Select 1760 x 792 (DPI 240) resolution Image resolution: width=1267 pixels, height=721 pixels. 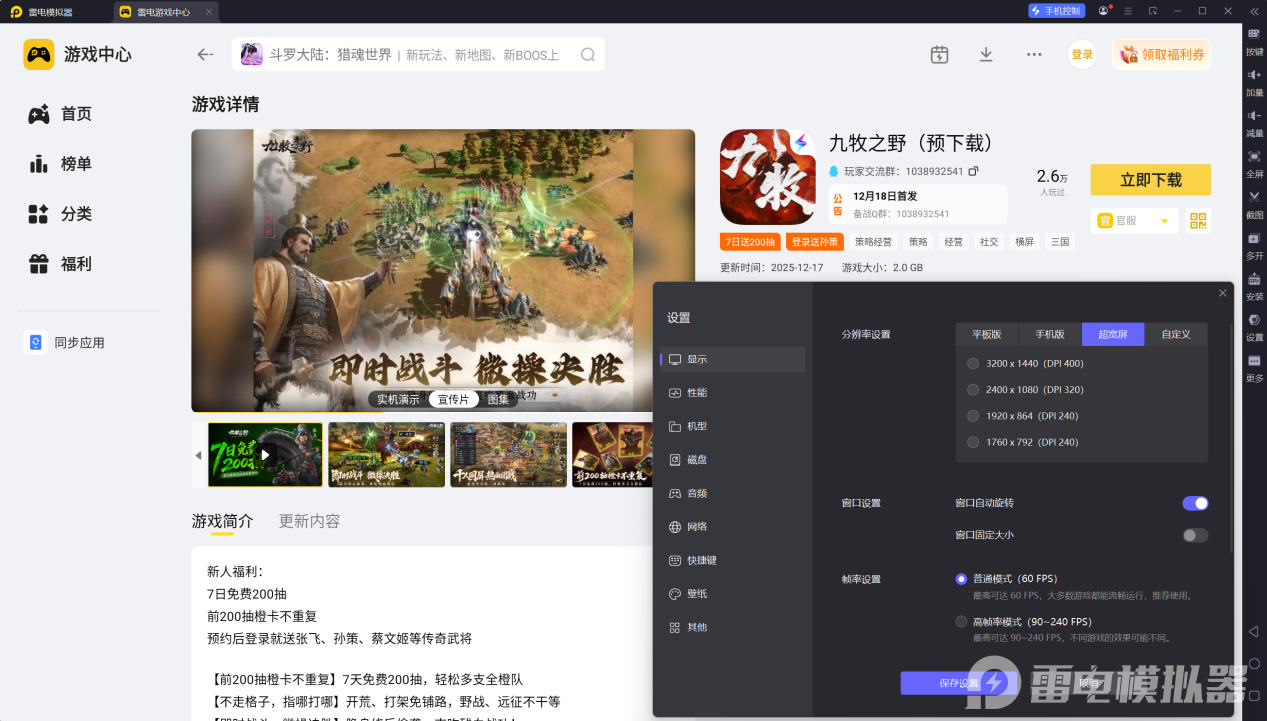(973, 442)
